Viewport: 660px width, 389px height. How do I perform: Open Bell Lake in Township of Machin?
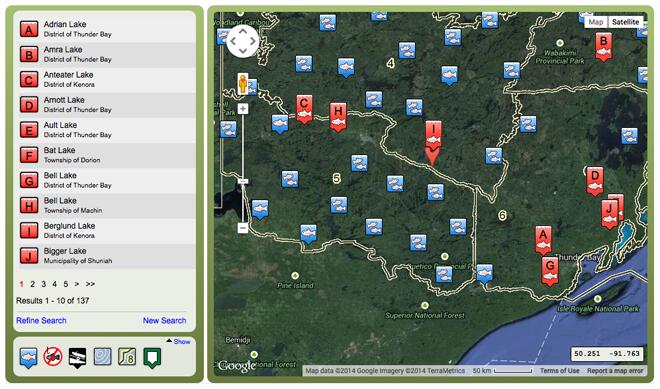[107, 205]
